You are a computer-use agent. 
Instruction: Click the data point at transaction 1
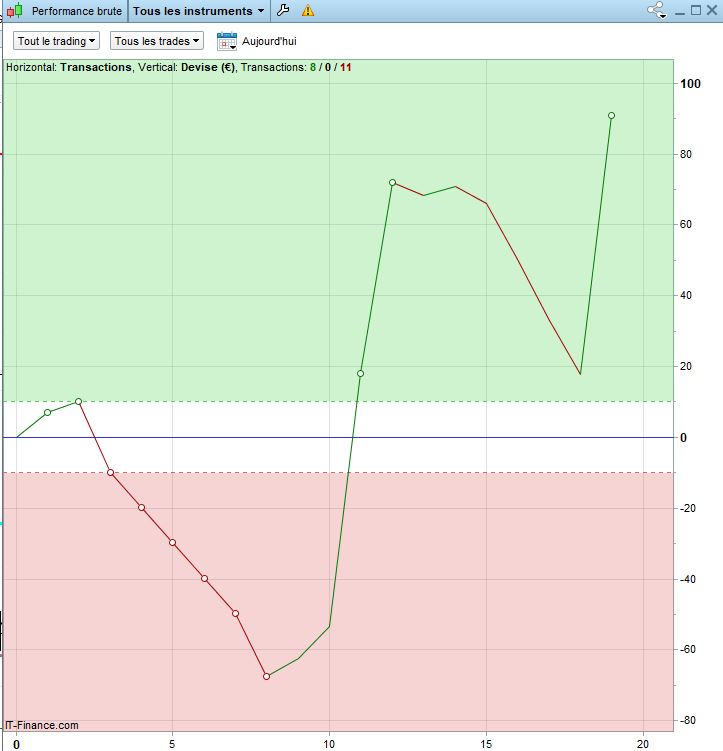tap(47, 412)
